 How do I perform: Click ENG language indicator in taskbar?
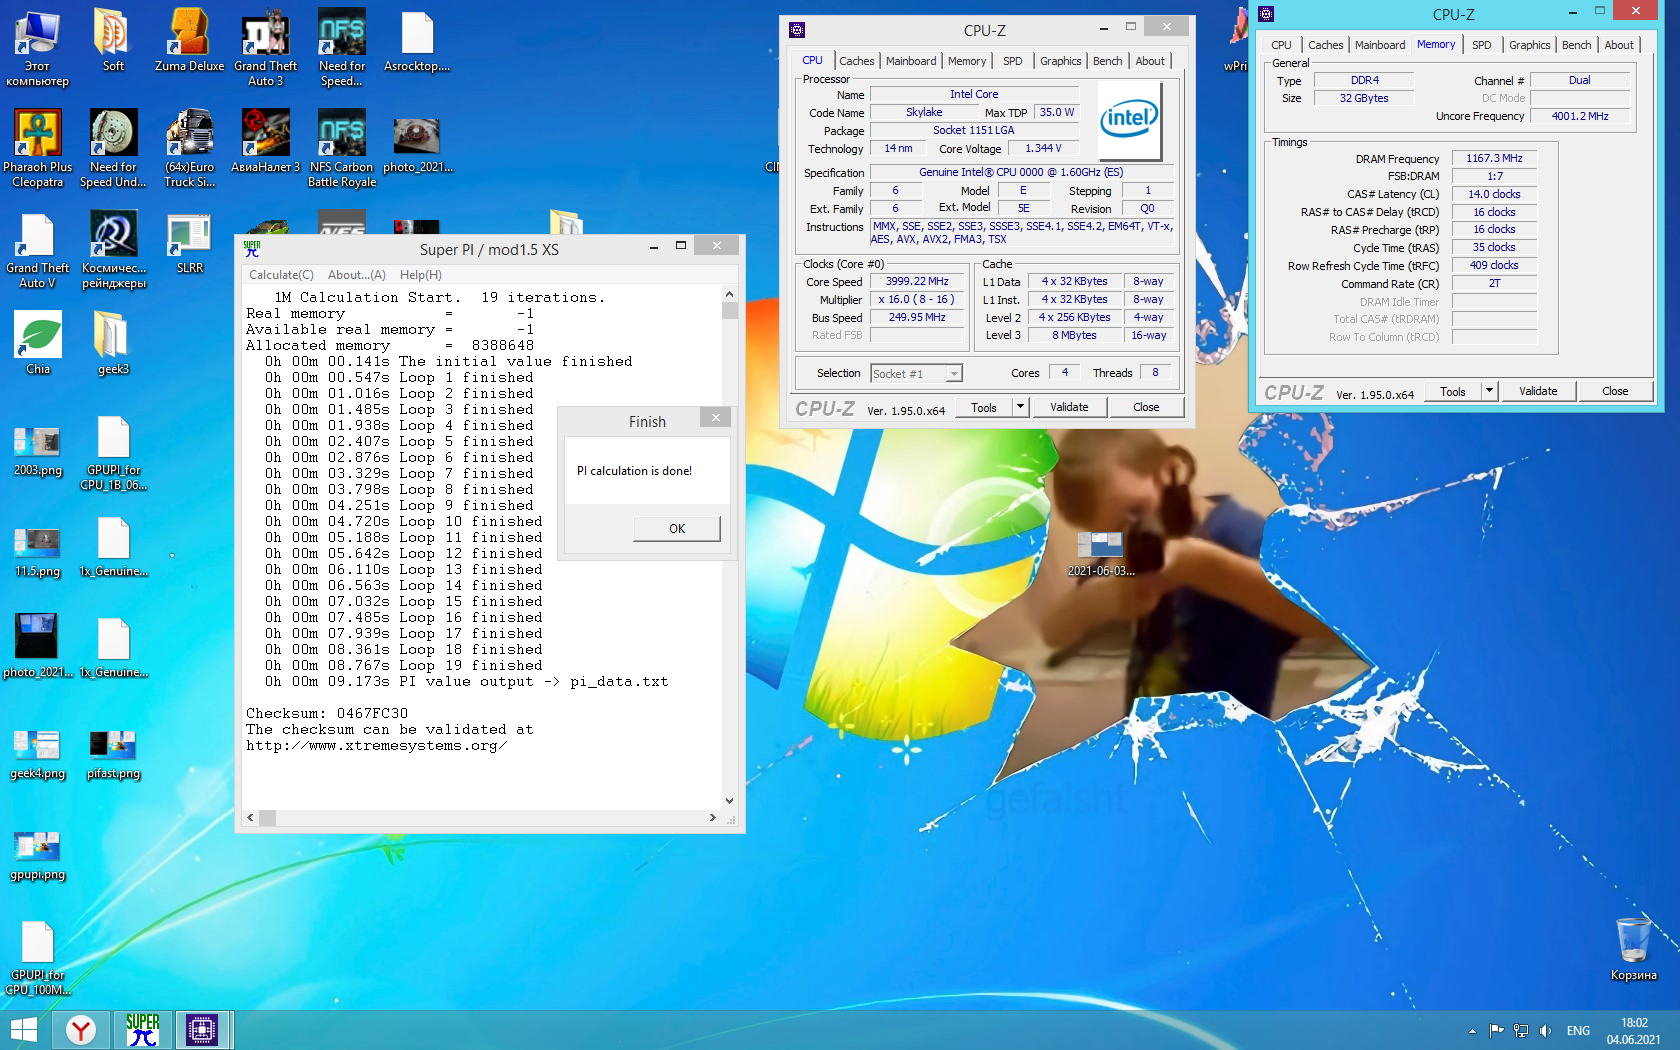point(1578,1030)
